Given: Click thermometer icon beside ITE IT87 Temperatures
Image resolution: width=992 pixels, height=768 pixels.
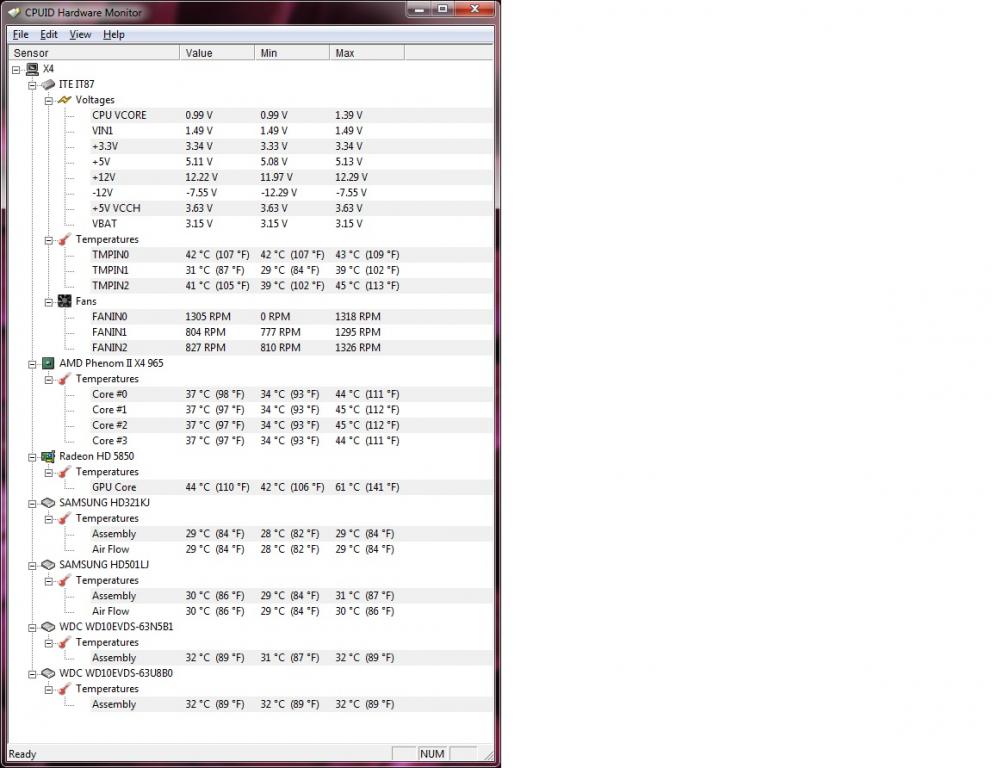Looking at the screenshot, I should [65, 239].
